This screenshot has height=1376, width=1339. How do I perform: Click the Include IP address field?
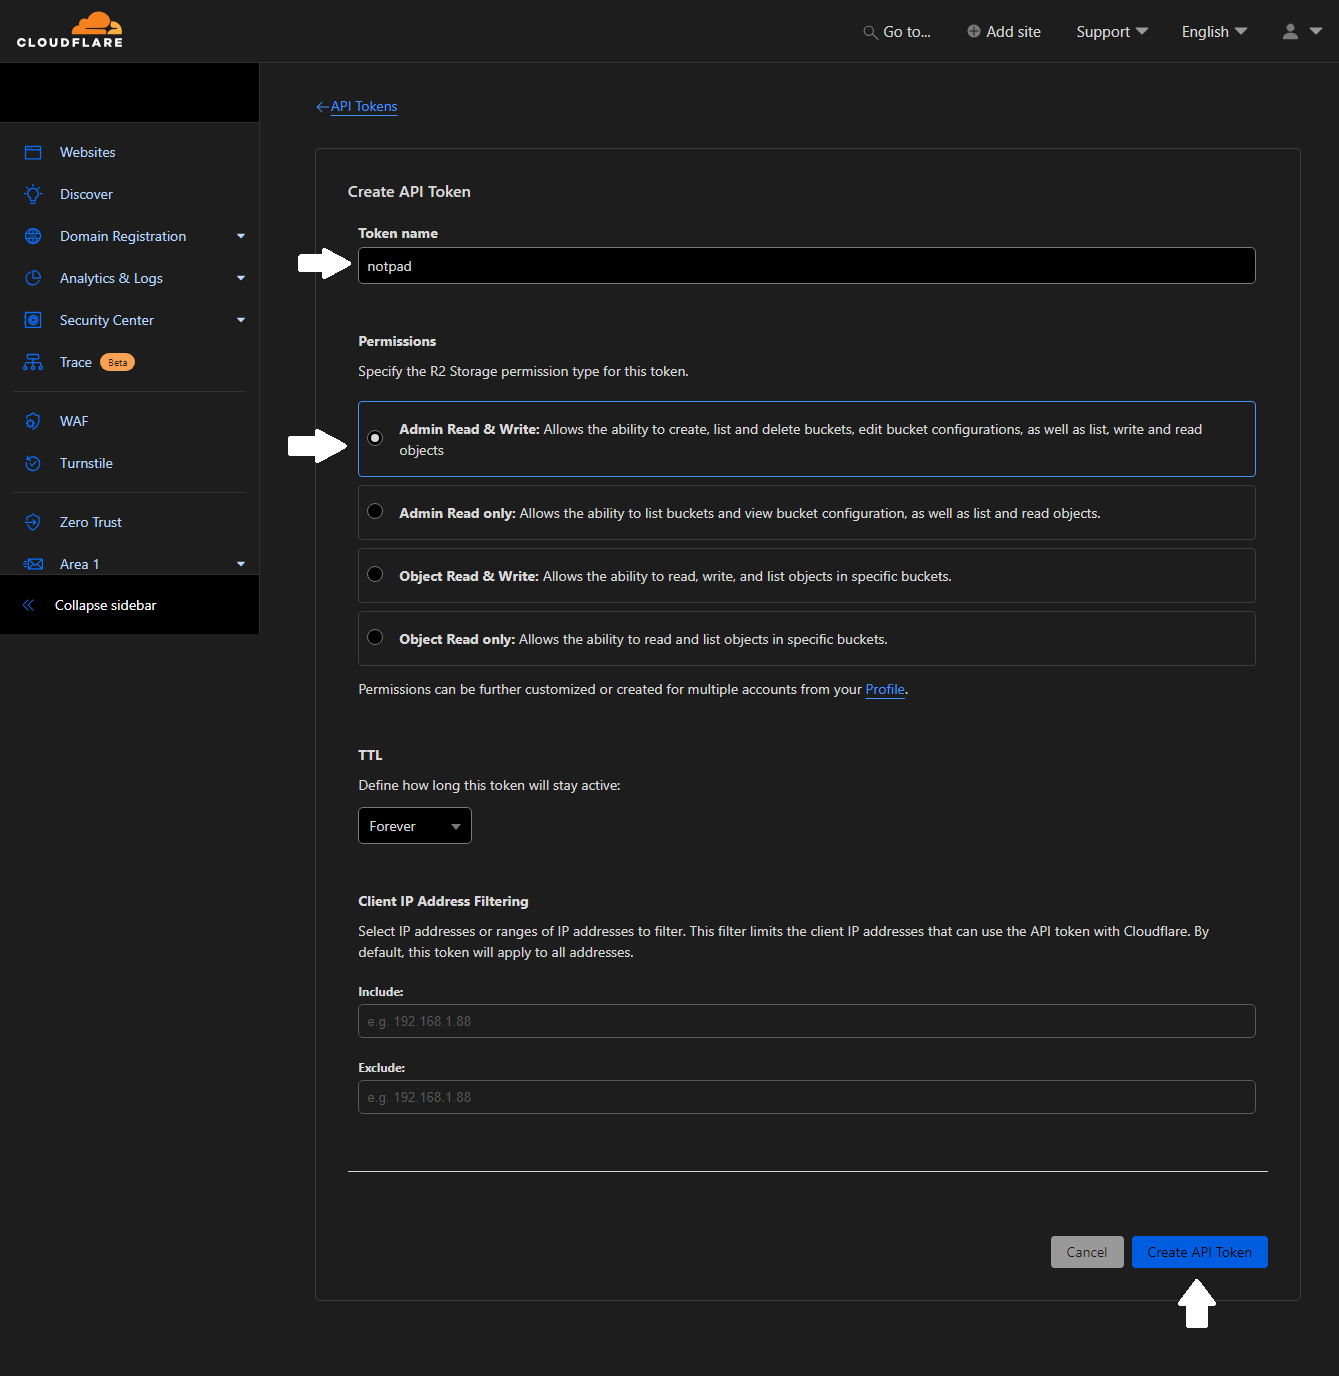pyautogui.click(x=806, y=1020)
